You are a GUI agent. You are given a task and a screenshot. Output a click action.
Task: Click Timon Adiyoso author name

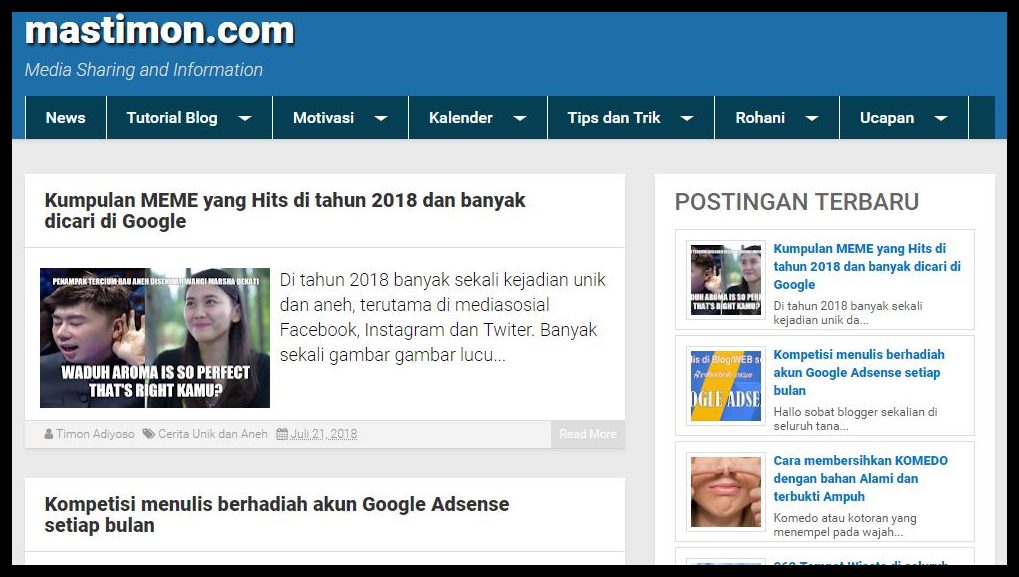coord(93,434)
